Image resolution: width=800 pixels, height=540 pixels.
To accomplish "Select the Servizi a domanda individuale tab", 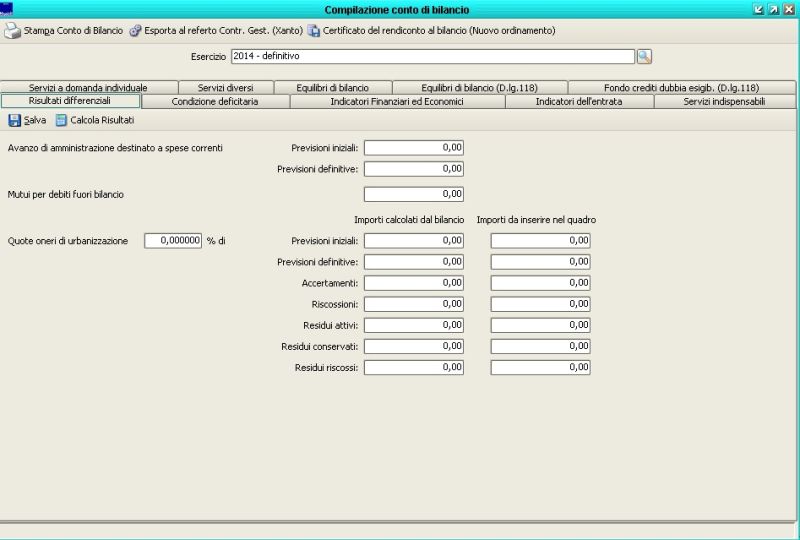I will 88,88.
